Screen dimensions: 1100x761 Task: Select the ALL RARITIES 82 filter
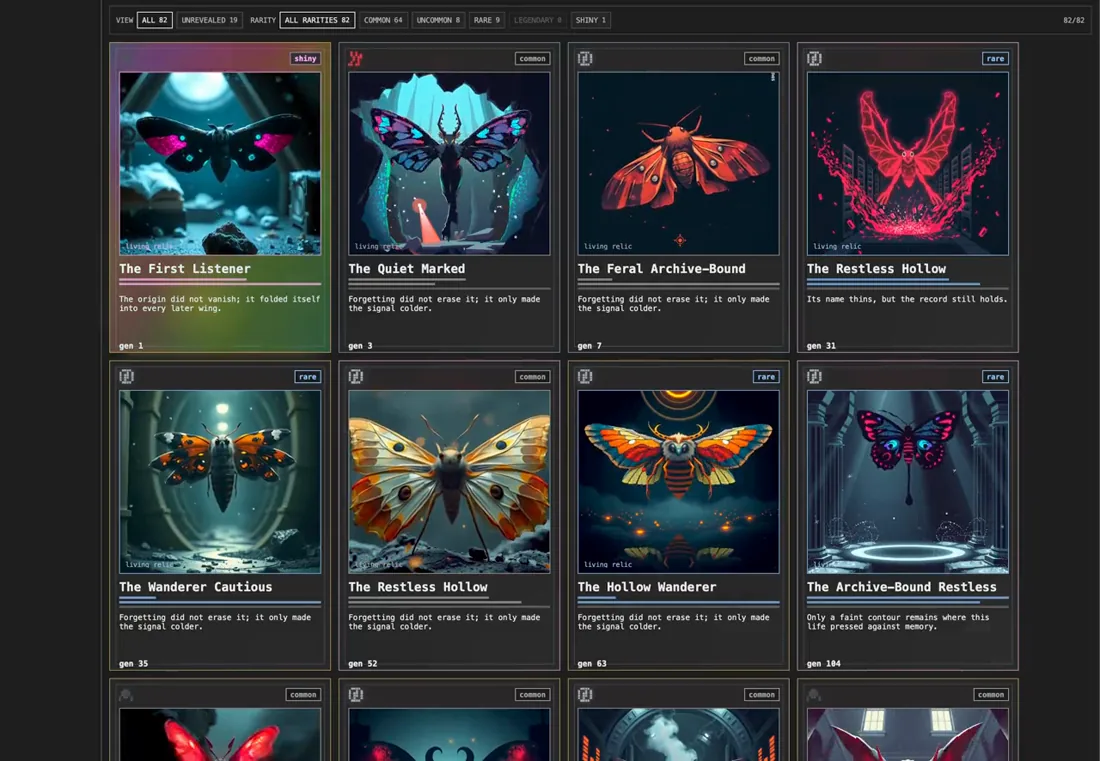click(317, 20)
